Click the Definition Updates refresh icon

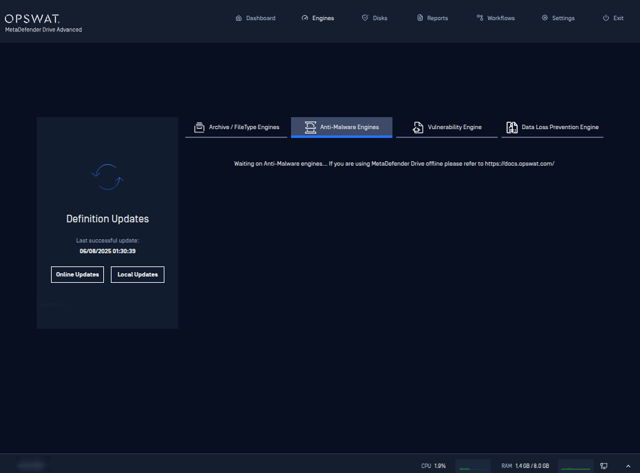point(107,177)
